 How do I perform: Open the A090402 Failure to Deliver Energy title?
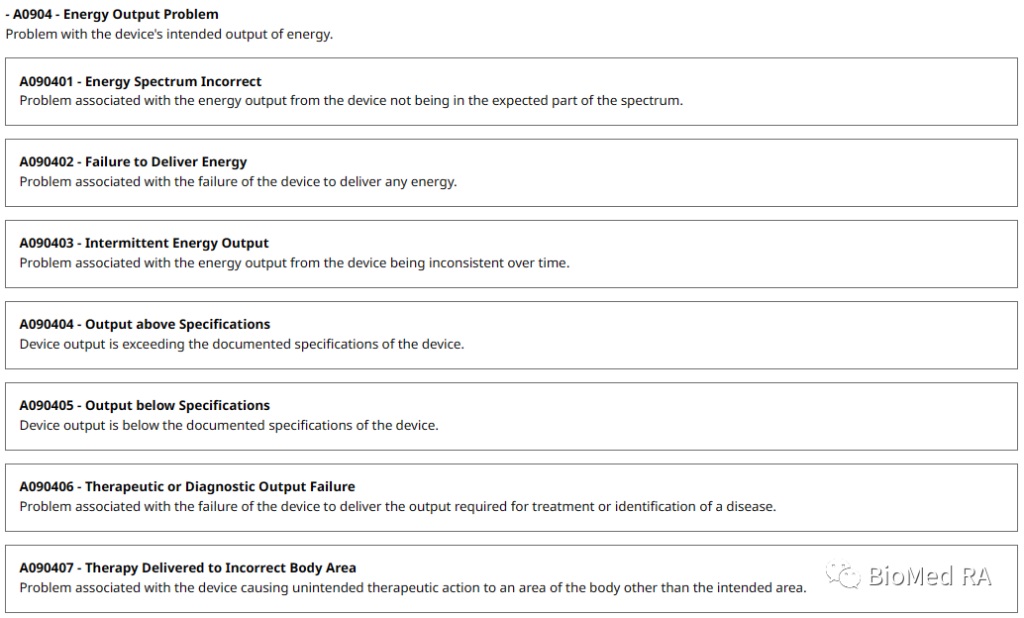(x=133, y=162)
